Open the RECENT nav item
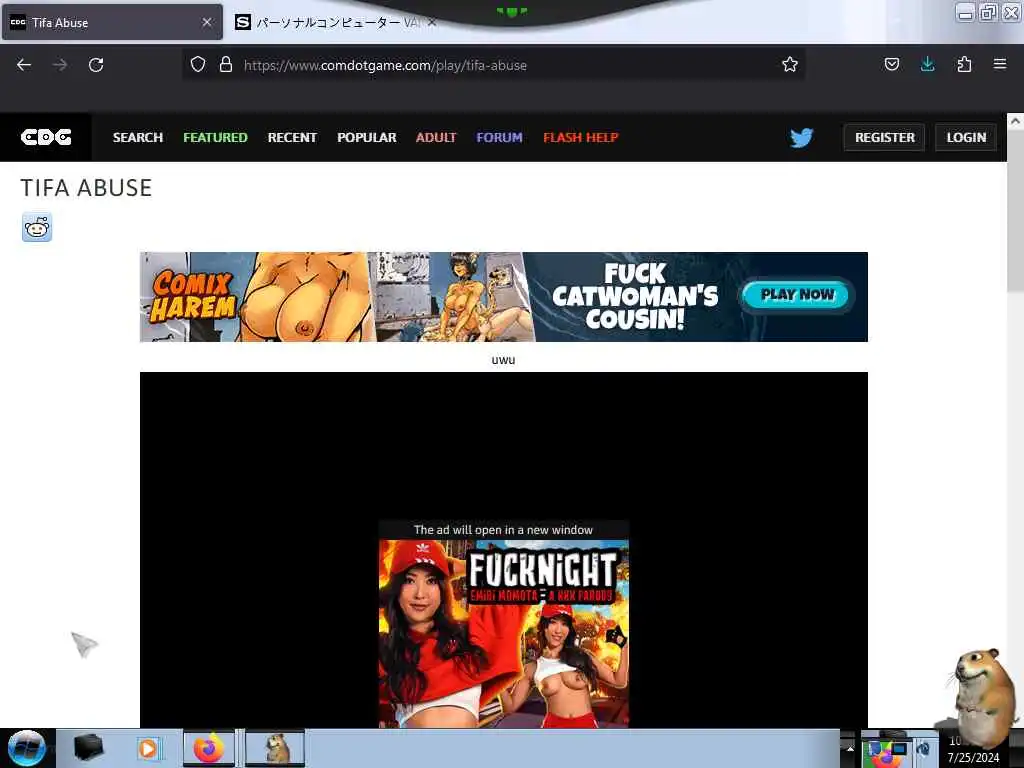The image size is (1024, 768). (292, 137)
